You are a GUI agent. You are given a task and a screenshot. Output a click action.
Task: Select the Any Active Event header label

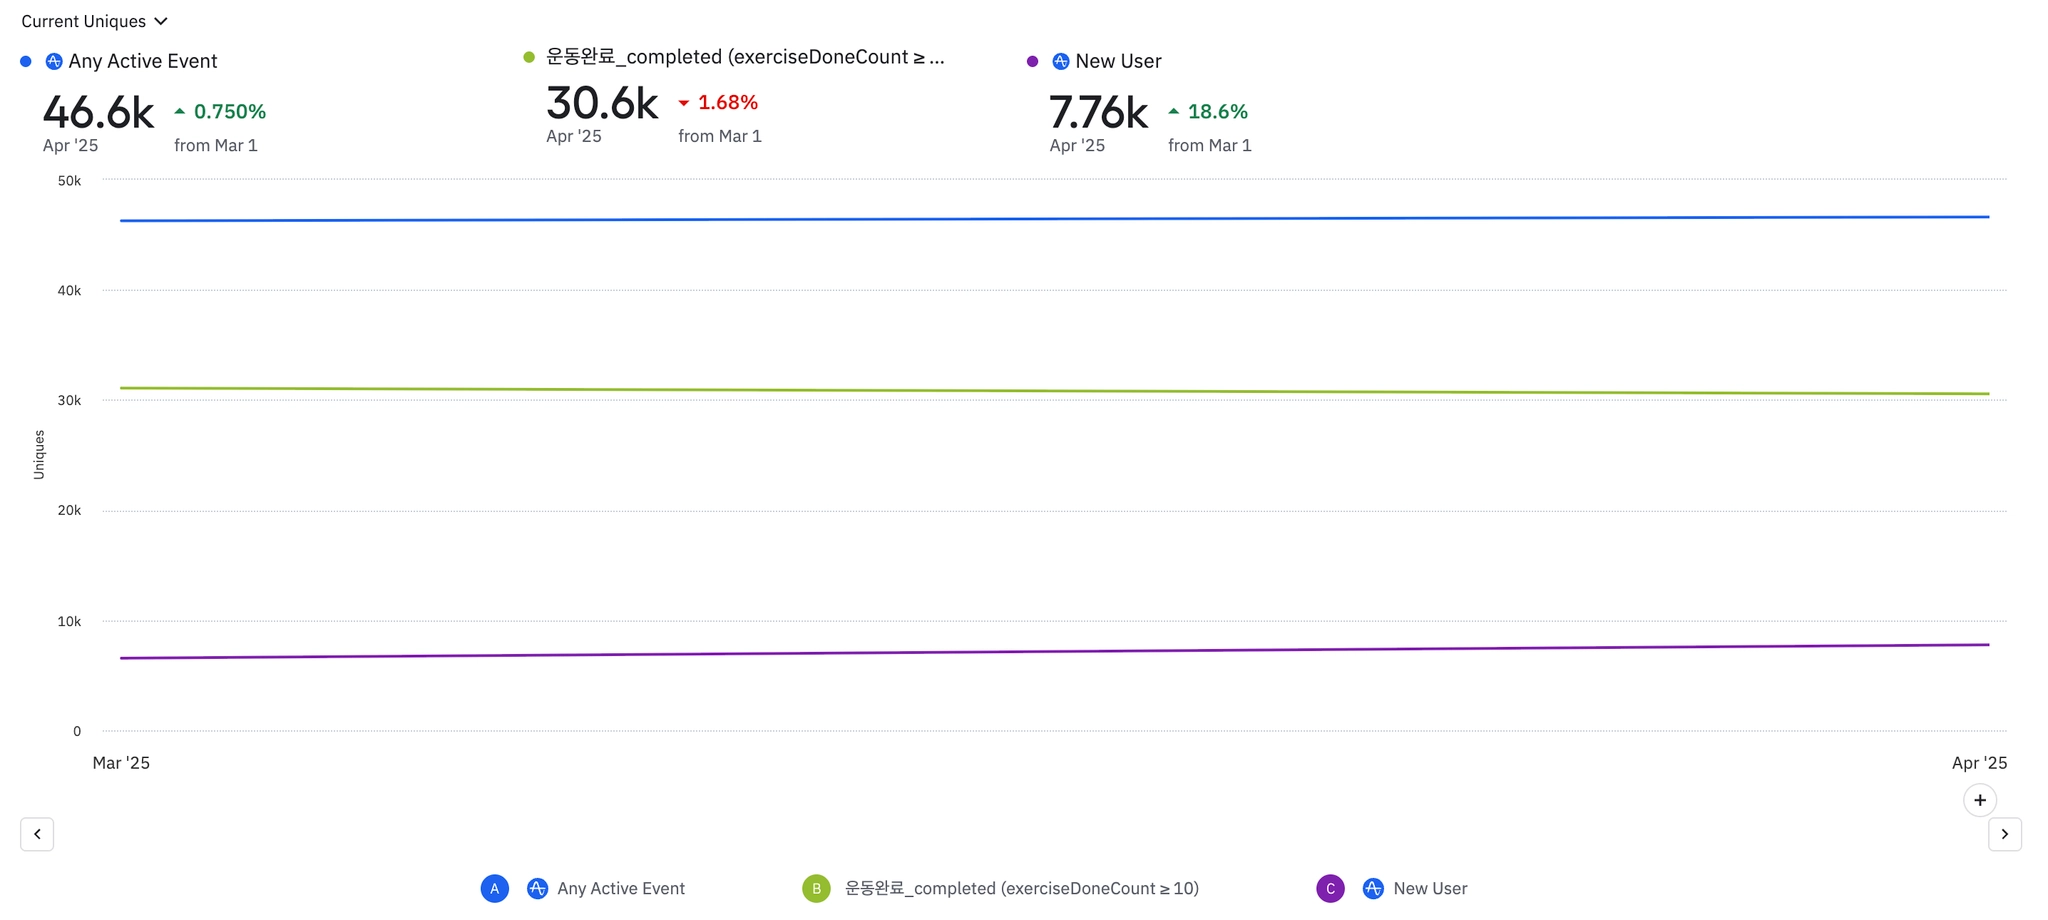[x=143, y=62]
